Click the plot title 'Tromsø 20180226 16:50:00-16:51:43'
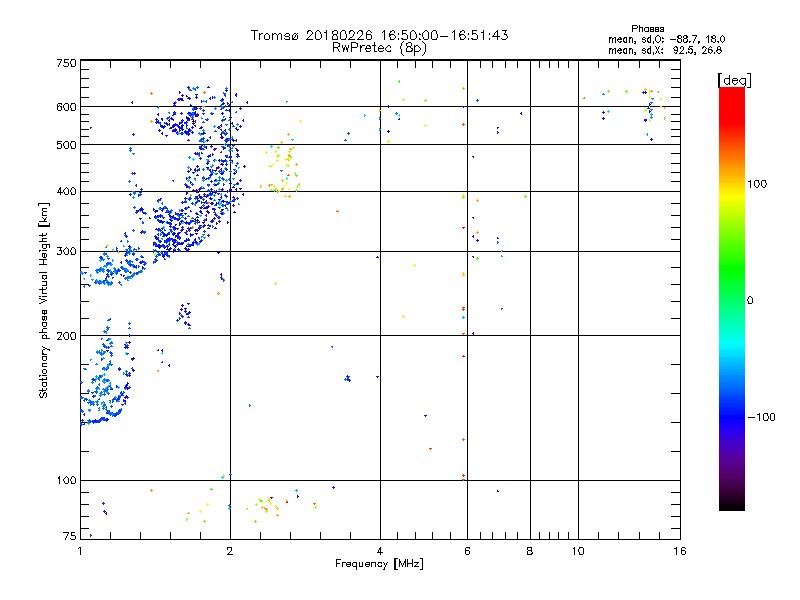Screen dimensions: 800x600 pos(379,35)
